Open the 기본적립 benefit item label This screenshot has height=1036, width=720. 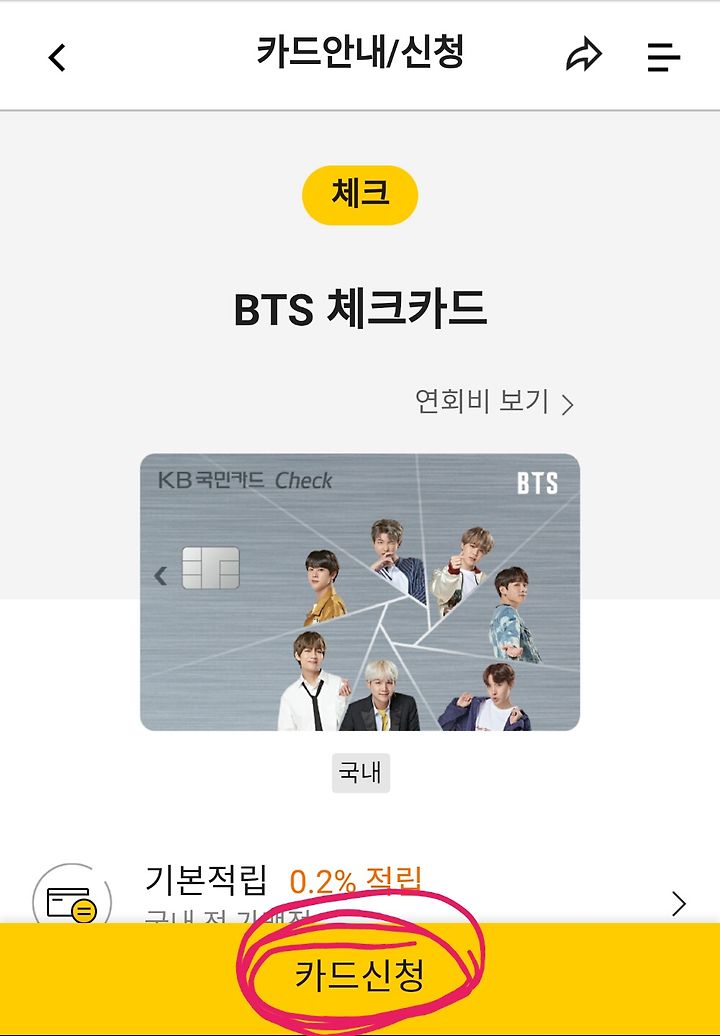[206, 879]
